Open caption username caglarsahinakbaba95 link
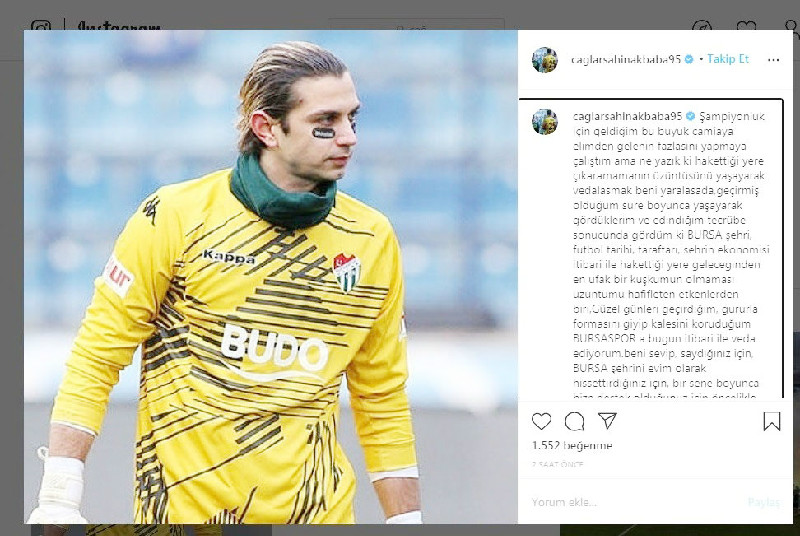Screen dimensions: 800x536 tap(628, 116)
